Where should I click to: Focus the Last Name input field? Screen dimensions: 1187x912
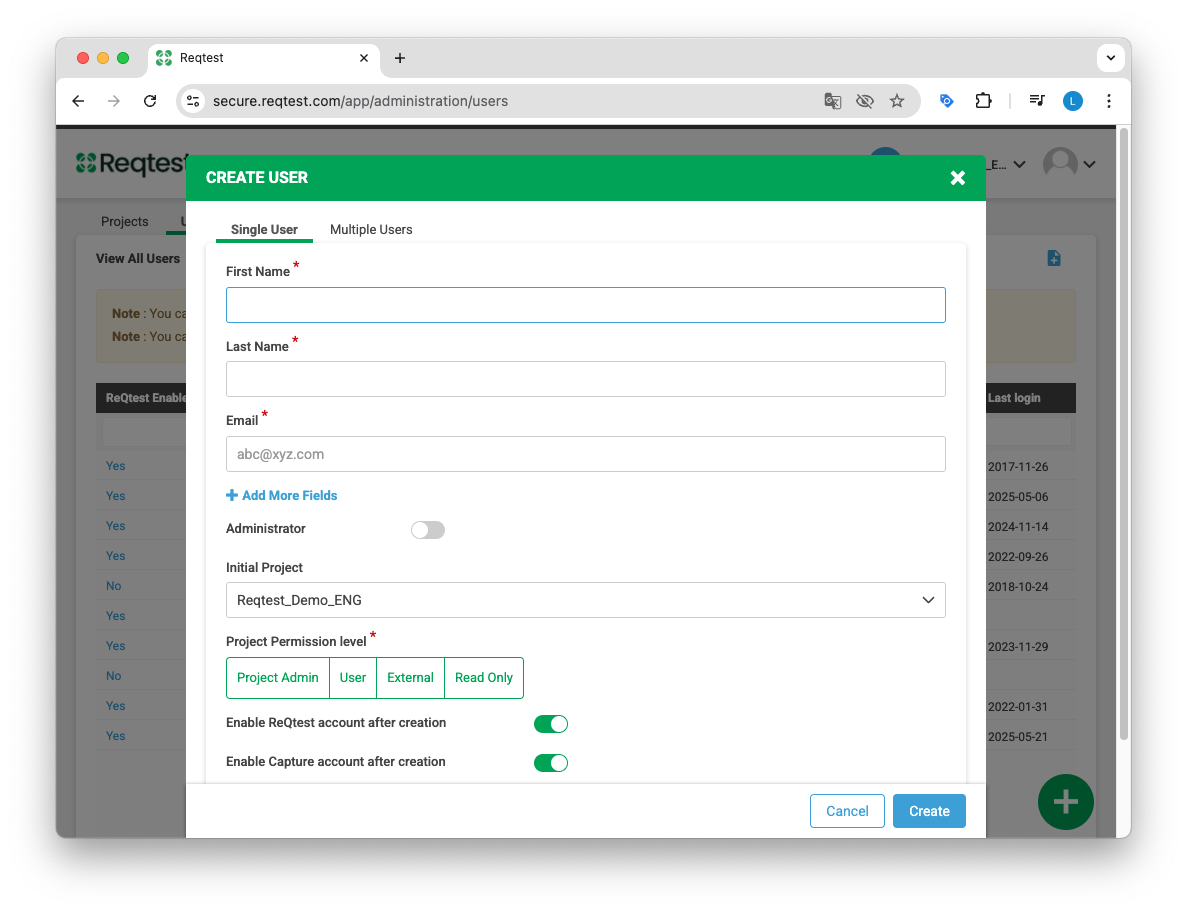click(x=585, y=379)
